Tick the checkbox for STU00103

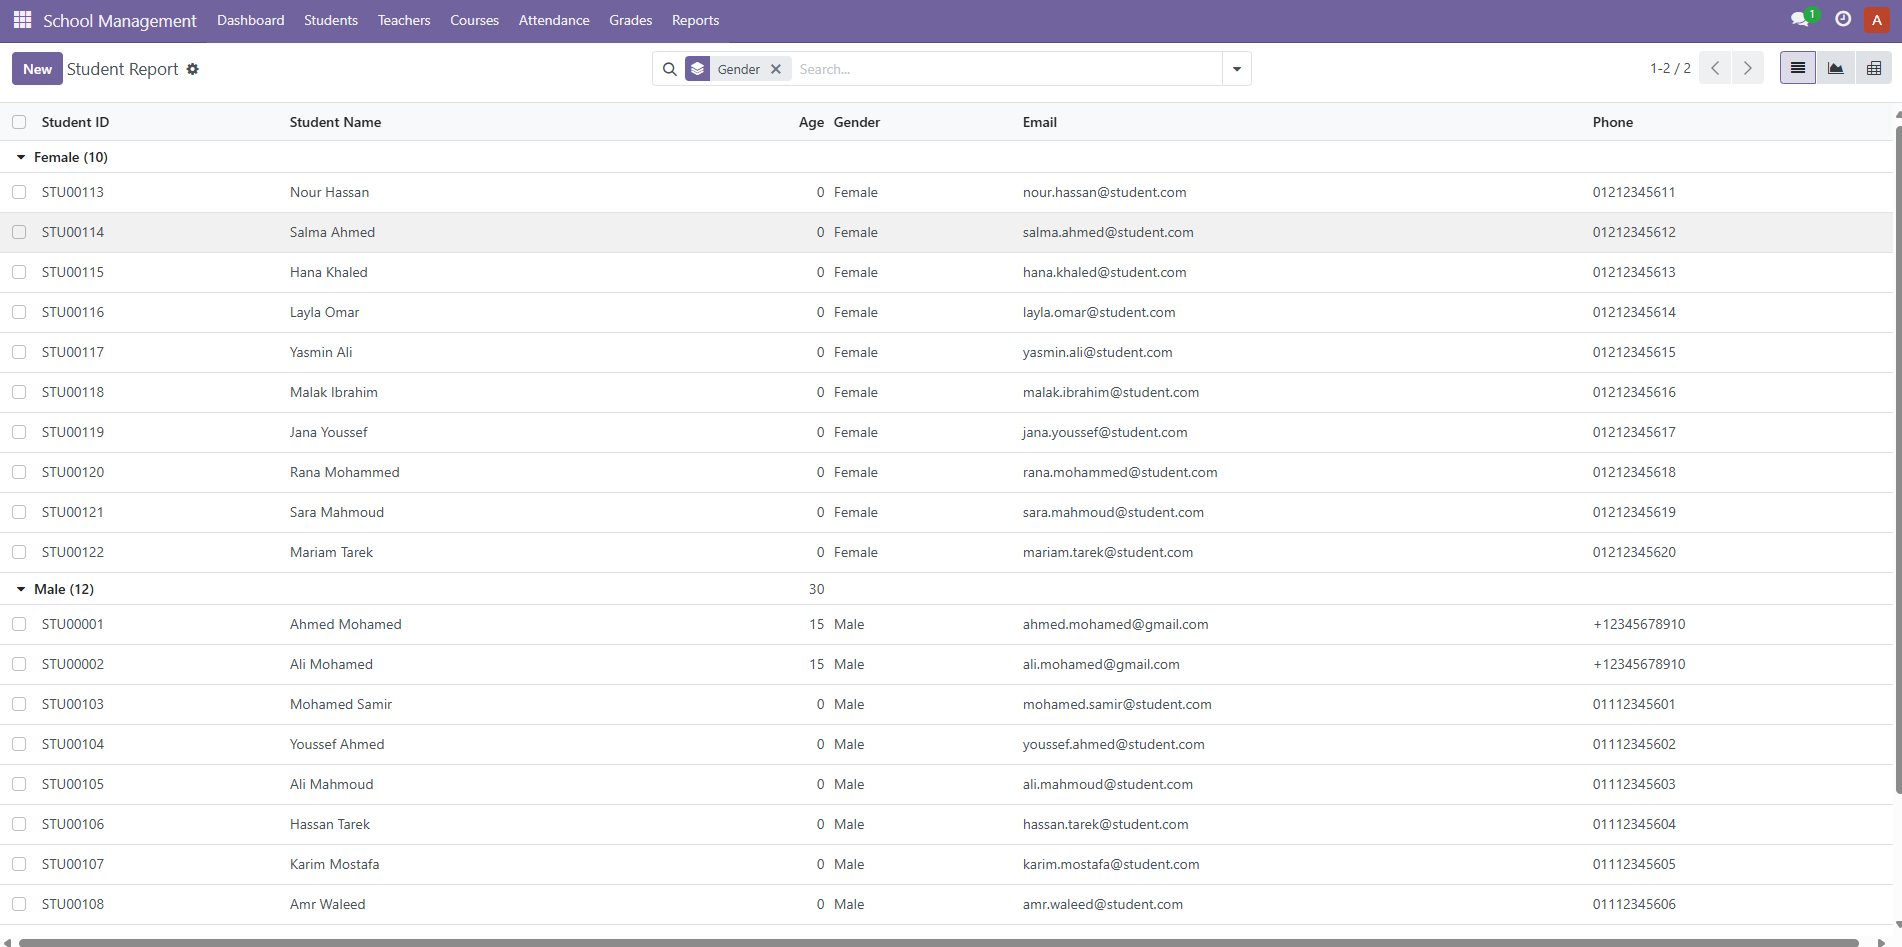click(19, 704)
